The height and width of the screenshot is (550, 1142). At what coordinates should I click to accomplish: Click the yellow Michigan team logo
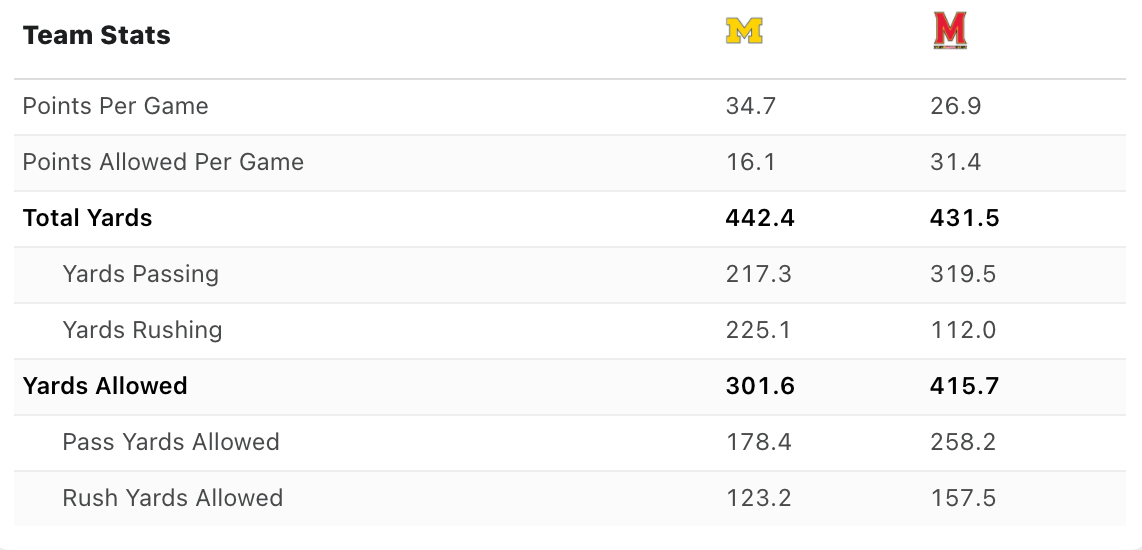click(744, 31)
